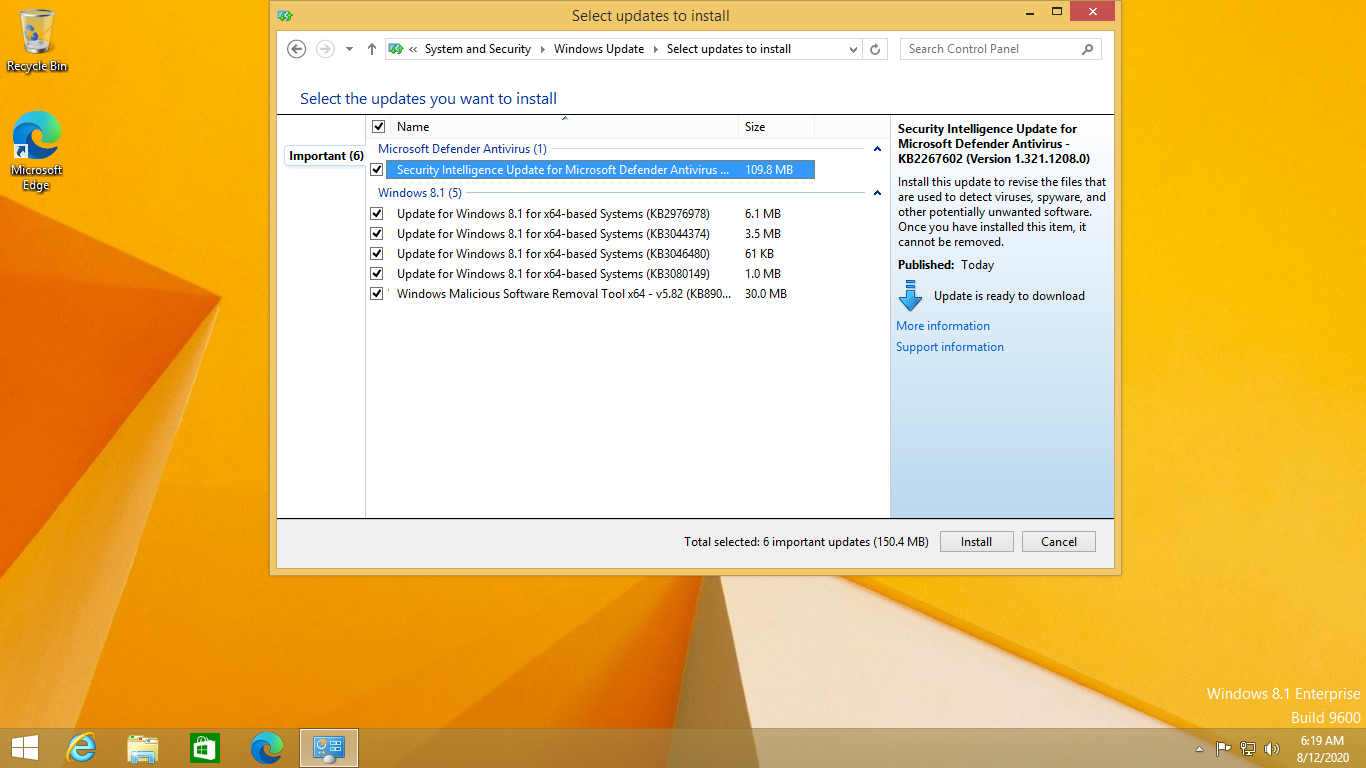Open dropdown arrow after System and Security

click(x=543, y=49)
